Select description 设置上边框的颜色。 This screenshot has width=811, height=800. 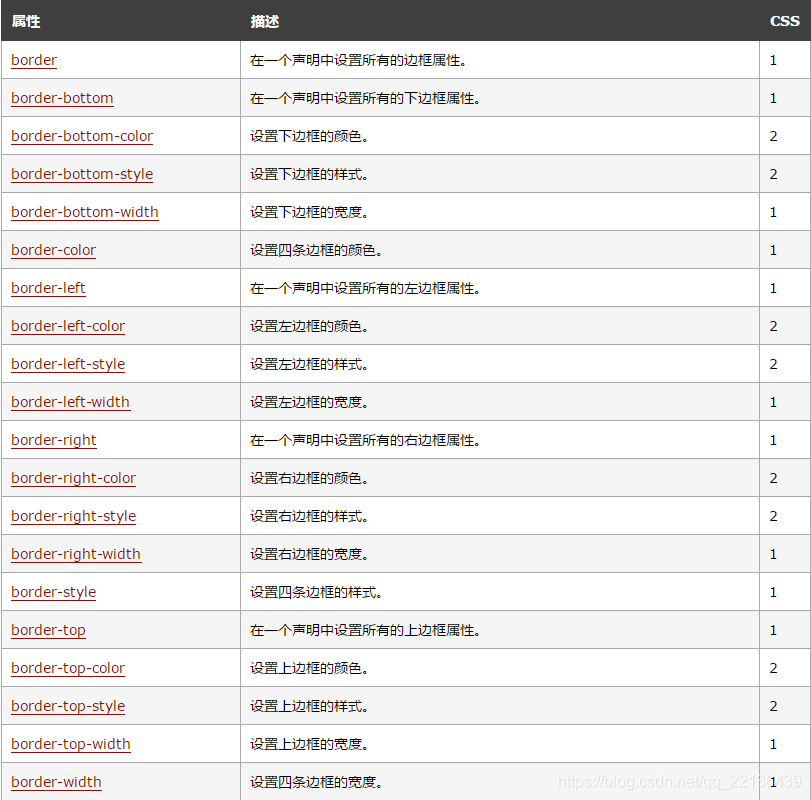(309, 669)
